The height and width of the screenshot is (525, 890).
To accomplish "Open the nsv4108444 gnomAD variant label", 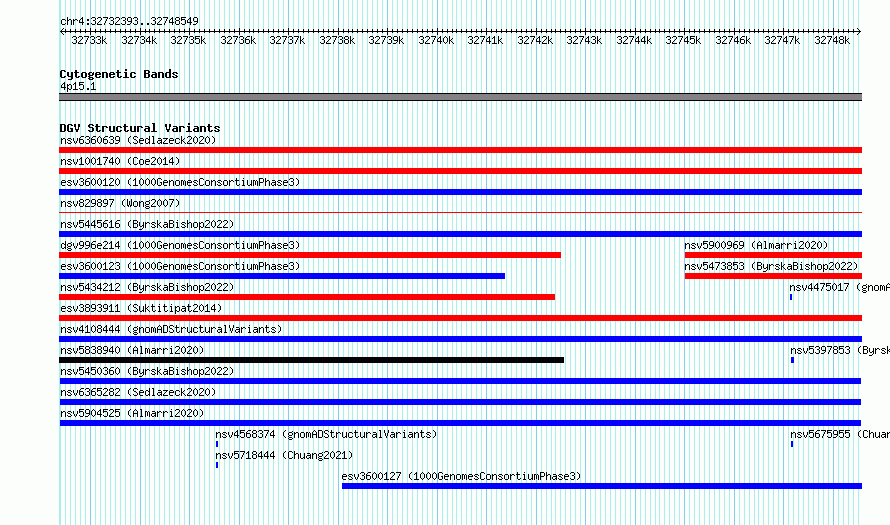I will [x=171, y=329].
